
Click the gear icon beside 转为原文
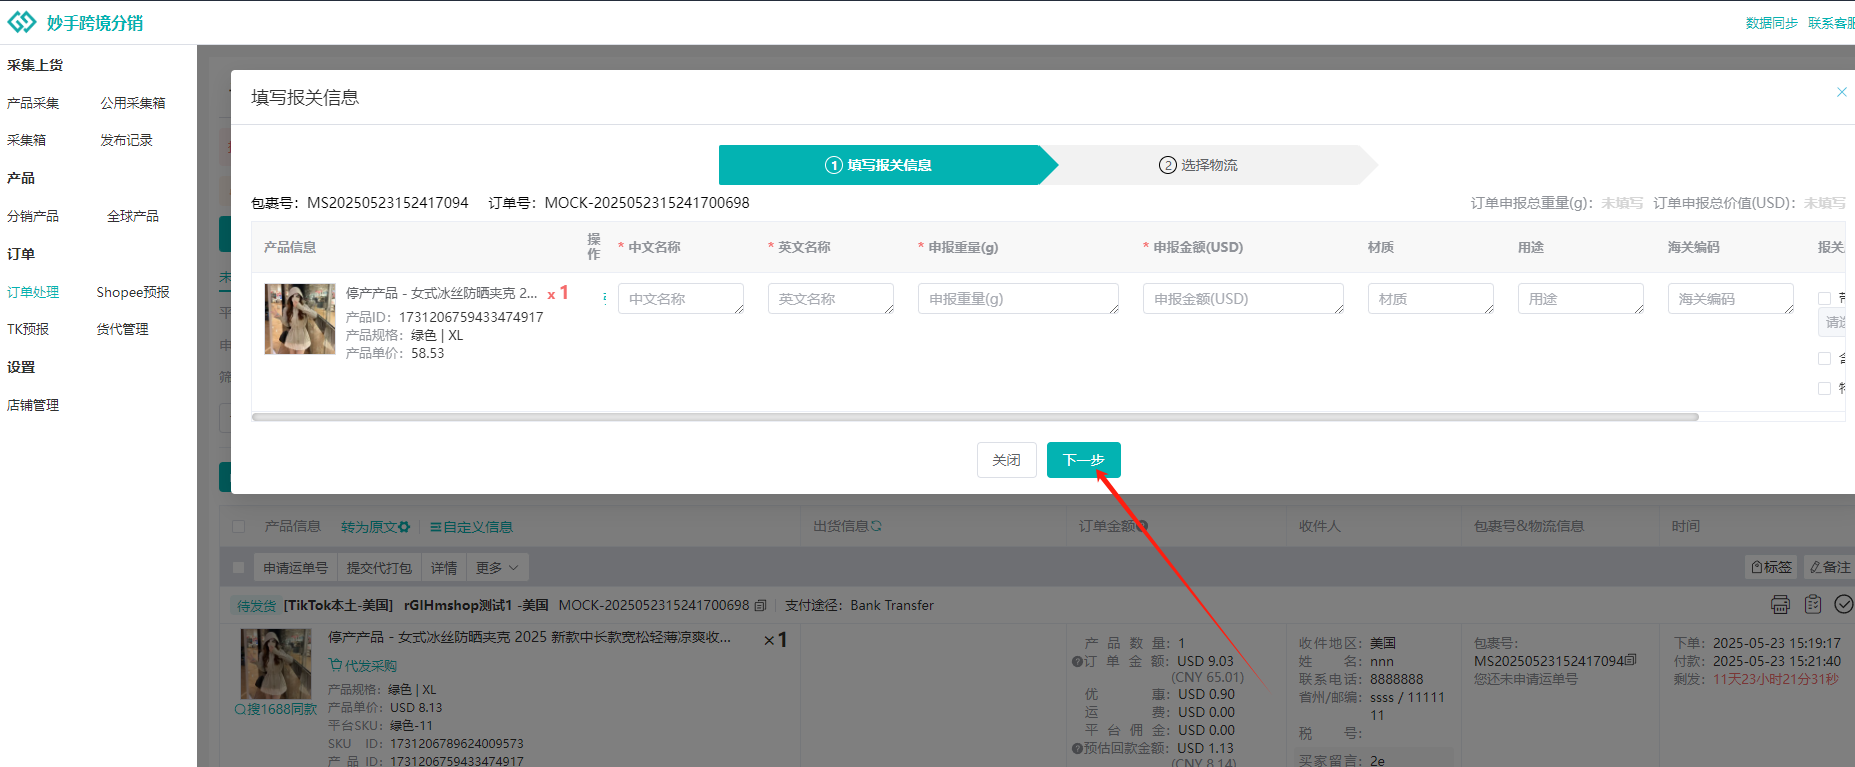tap(404, 527)
